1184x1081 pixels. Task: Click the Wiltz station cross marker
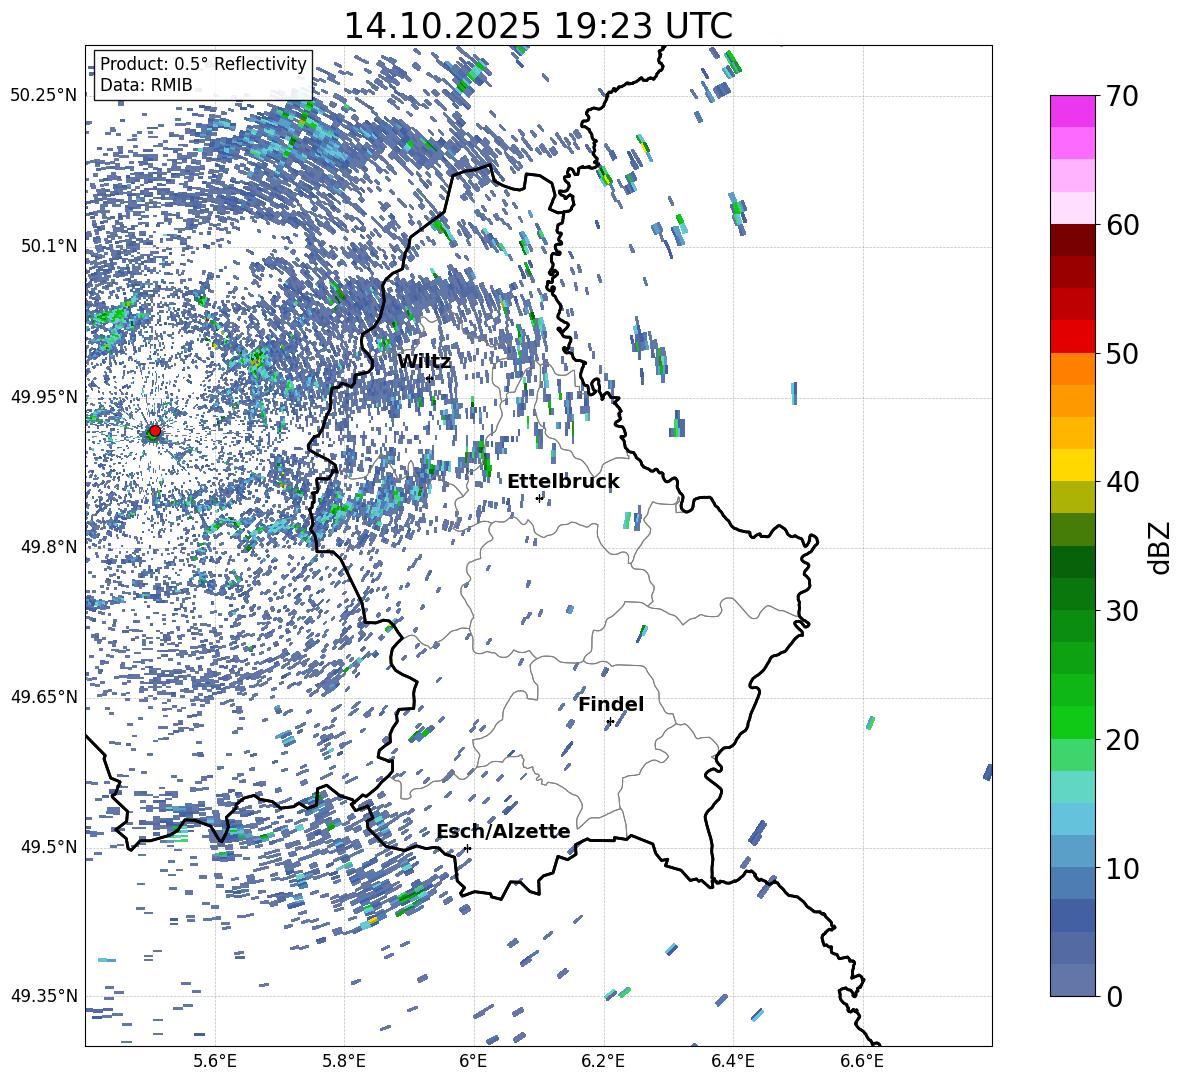click(429, 378)
